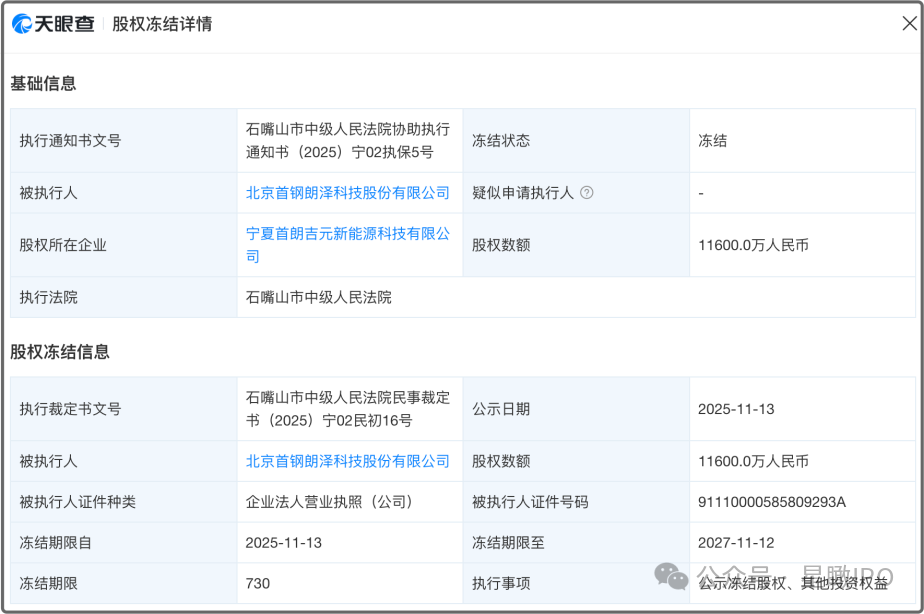Click the Tianyancha logo icon
This screenshot has width=924, height=614.
(x=23, y=24)
